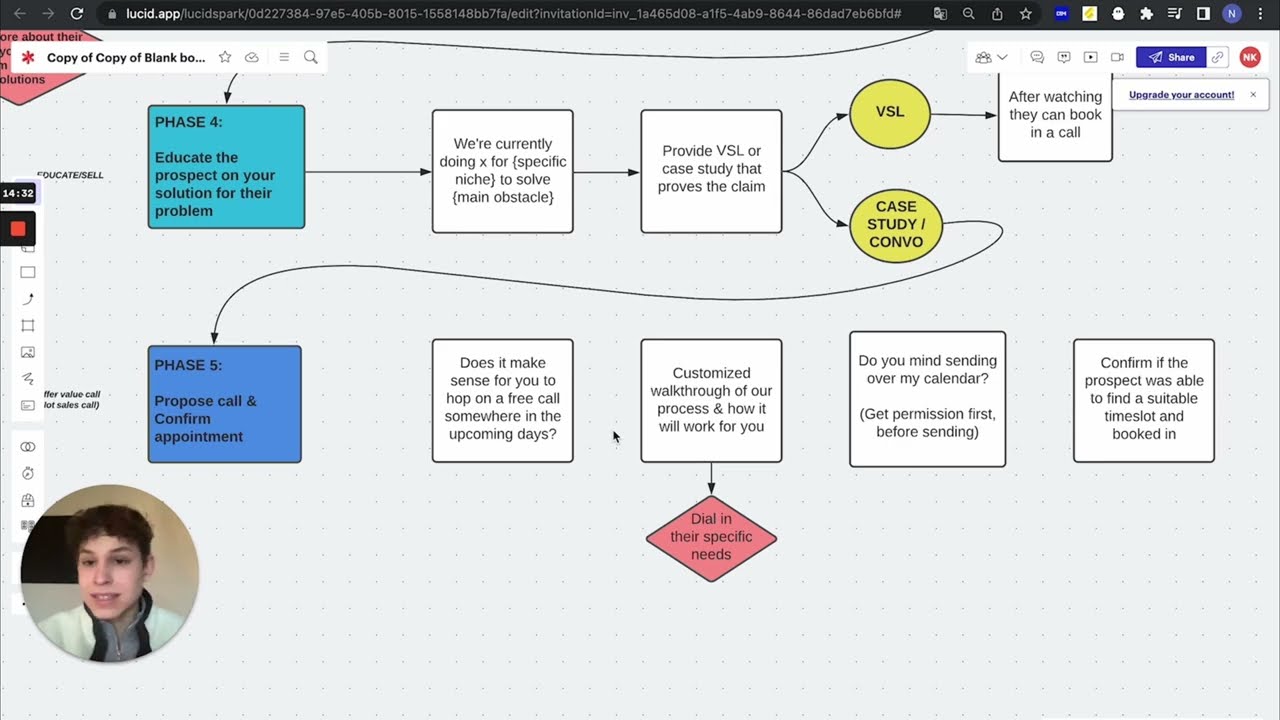Click the translate page icon
The height and width of the screenshot is (720, 1280).
(x=940, y=14)
